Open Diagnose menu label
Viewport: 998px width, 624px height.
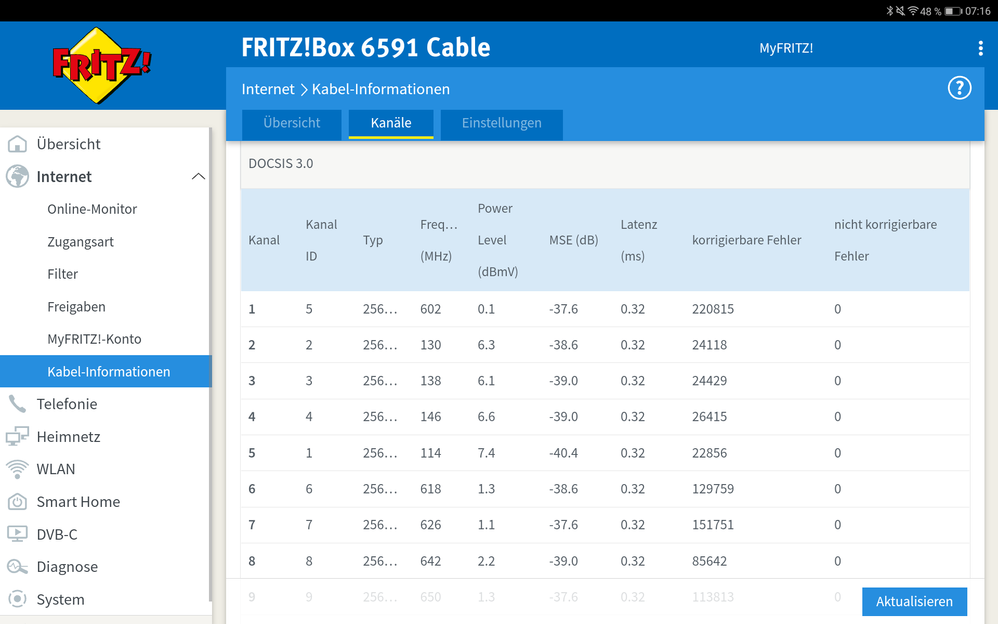pyautogui.click(x=67, y=567)
